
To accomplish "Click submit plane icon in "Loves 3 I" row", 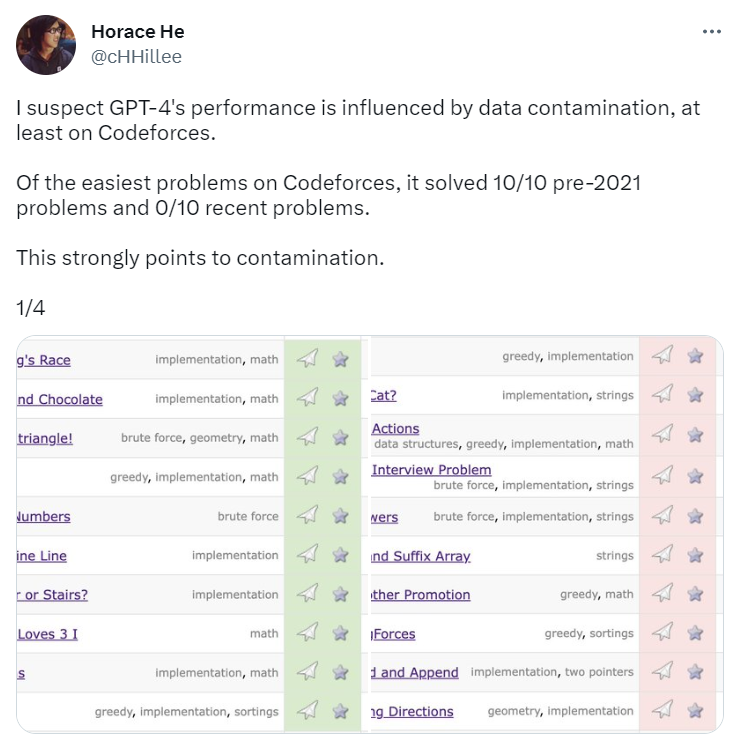I will 309,633.
